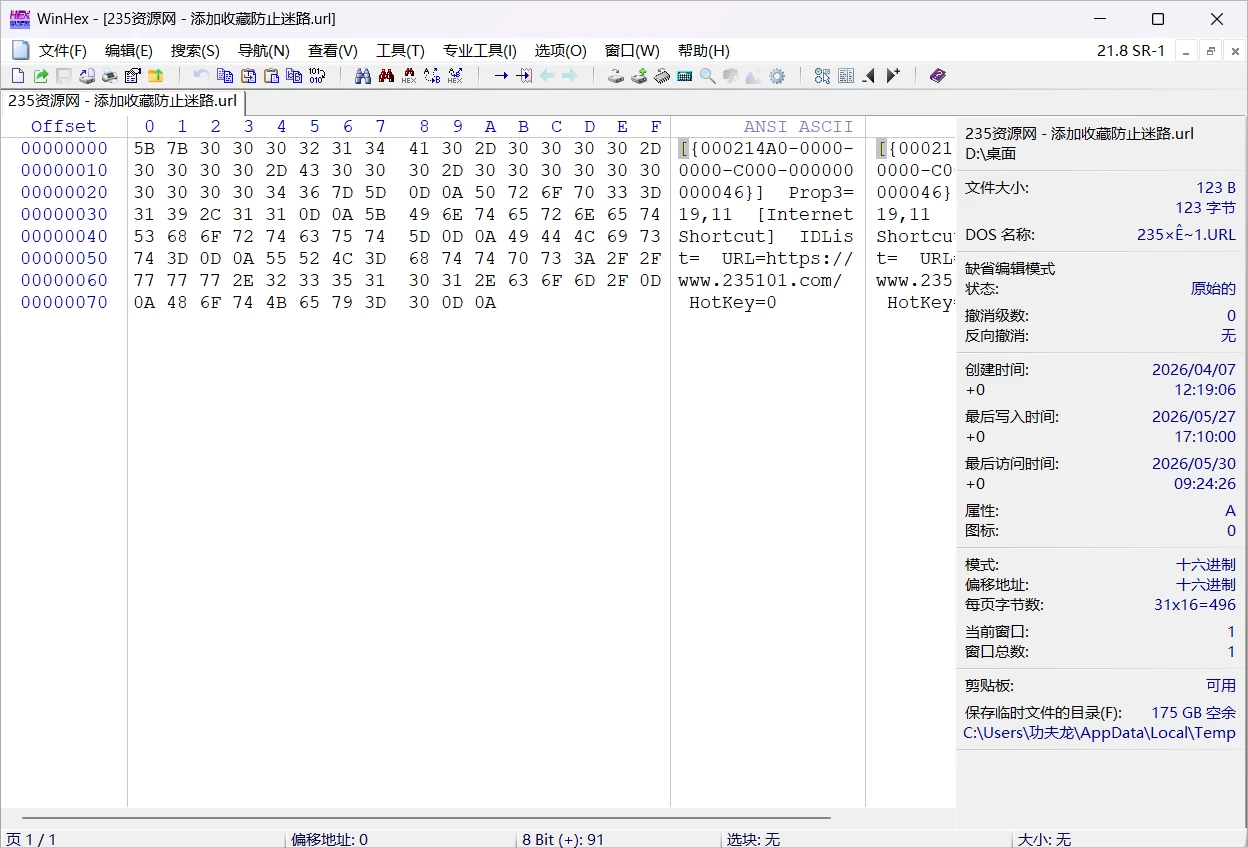Select hex byte 5B at offset 00000000
This screenshot has height=848, width=1248.
click(x=144, y=148)
